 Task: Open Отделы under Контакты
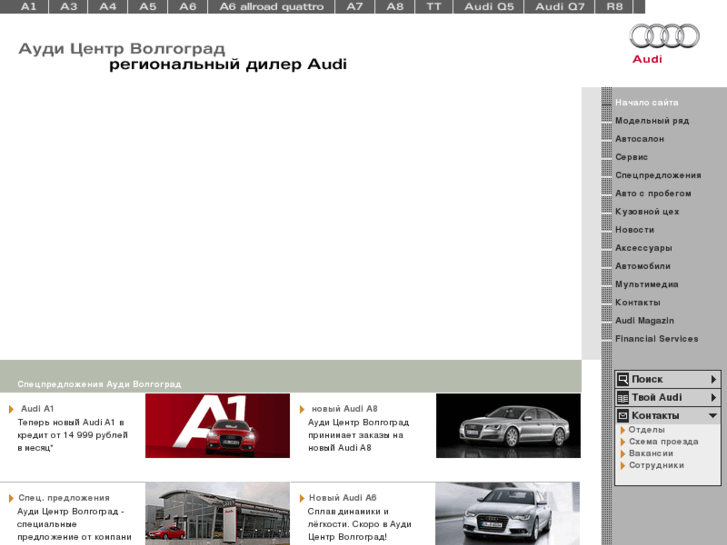(646, 430)
